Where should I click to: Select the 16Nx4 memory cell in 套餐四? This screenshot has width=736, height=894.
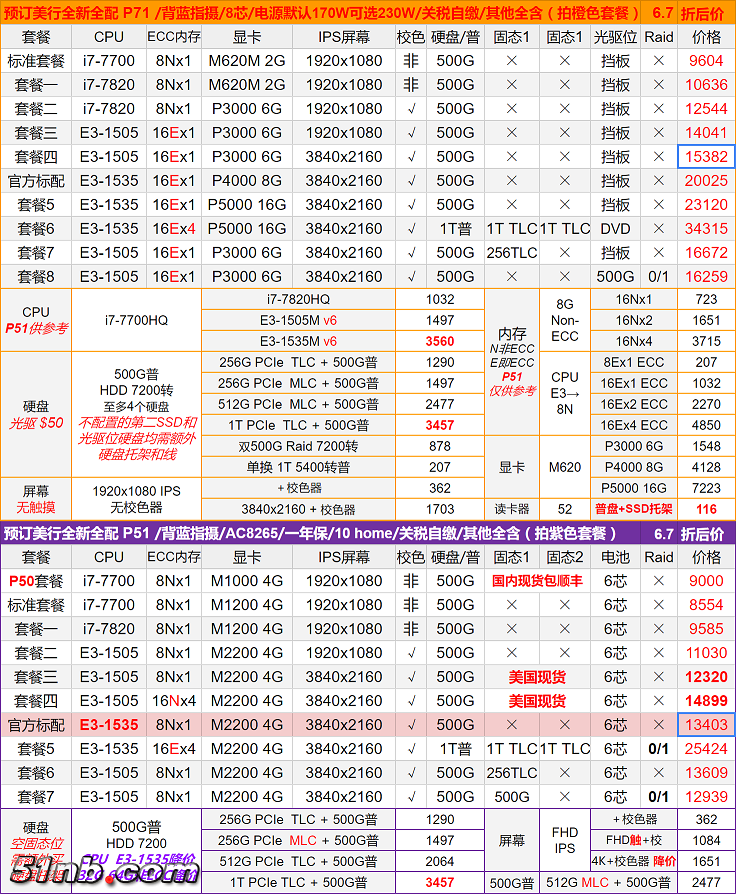(x=173, y=701)
